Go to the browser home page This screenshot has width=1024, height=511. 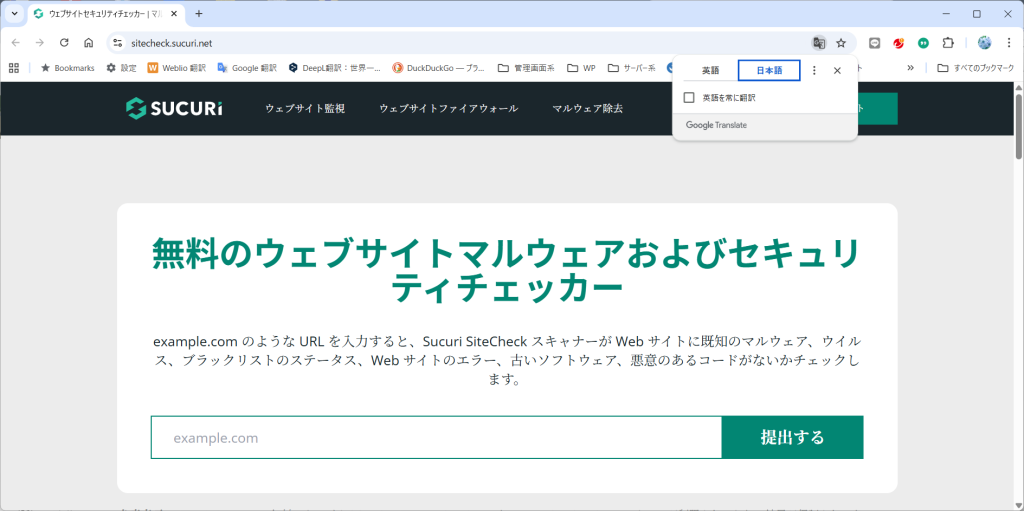click(x=88, y=43)
